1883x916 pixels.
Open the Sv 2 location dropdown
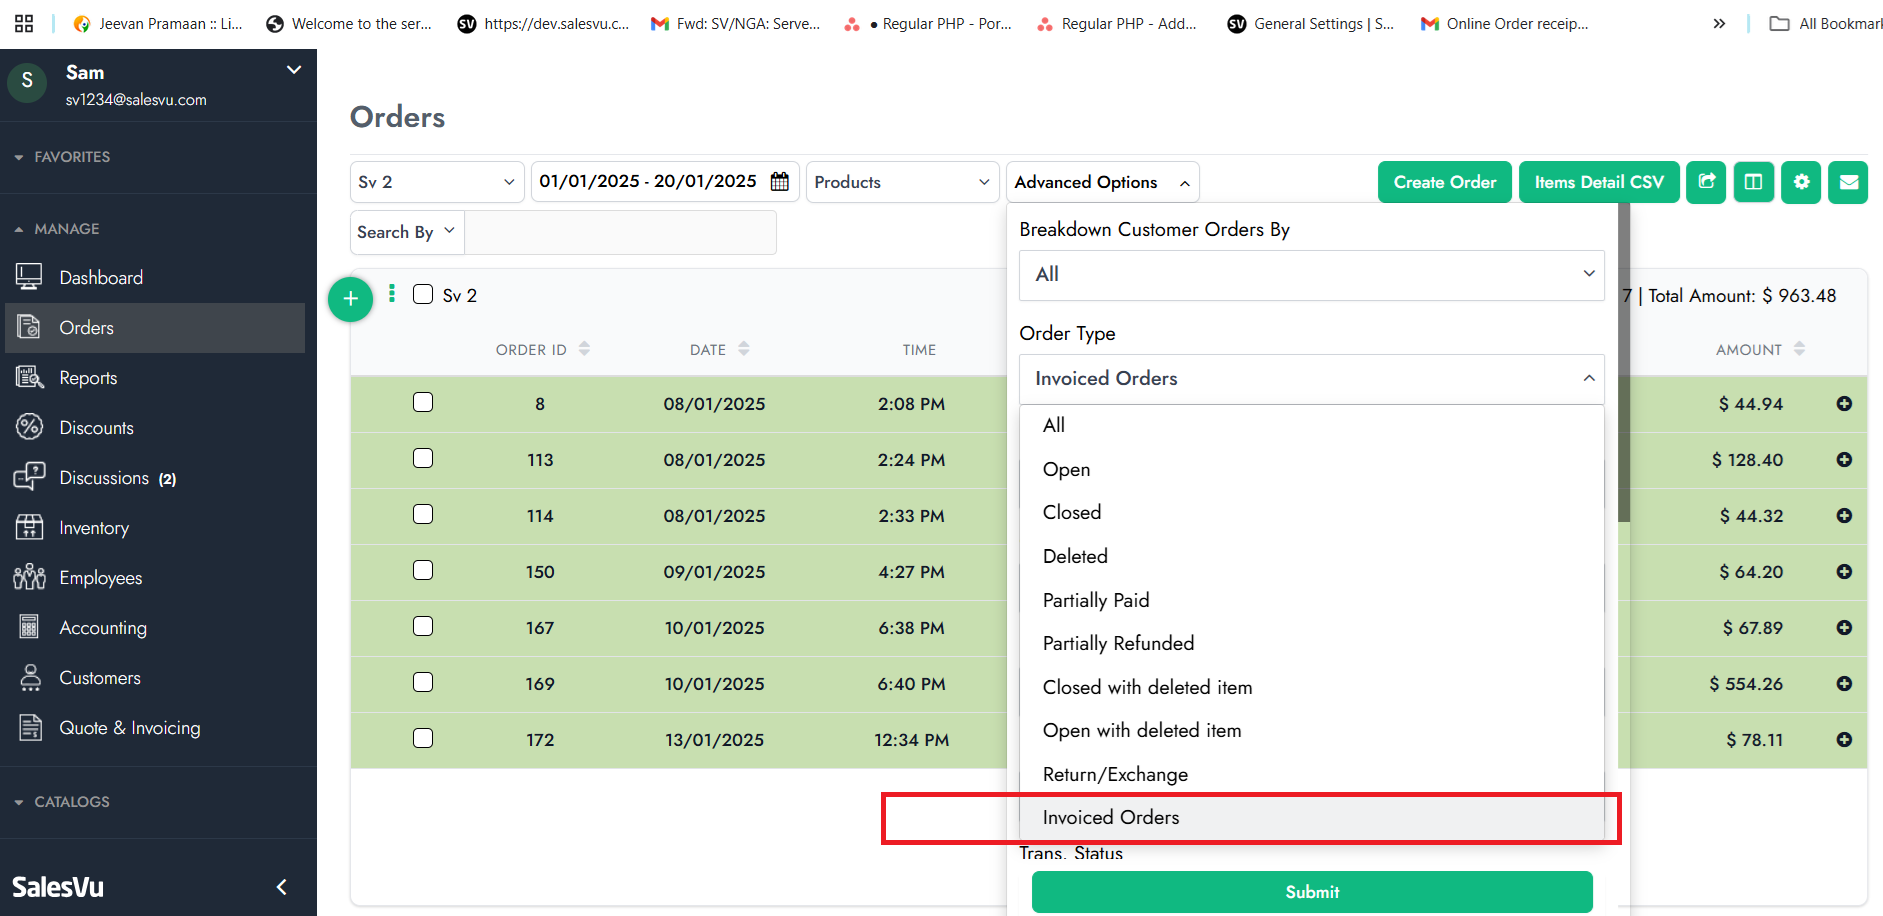(x=437, y=182)
